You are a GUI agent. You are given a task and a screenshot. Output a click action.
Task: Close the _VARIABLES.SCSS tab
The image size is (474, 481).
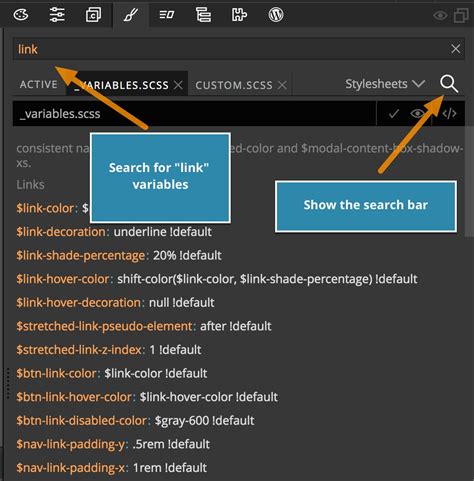(x=178, y=85)
